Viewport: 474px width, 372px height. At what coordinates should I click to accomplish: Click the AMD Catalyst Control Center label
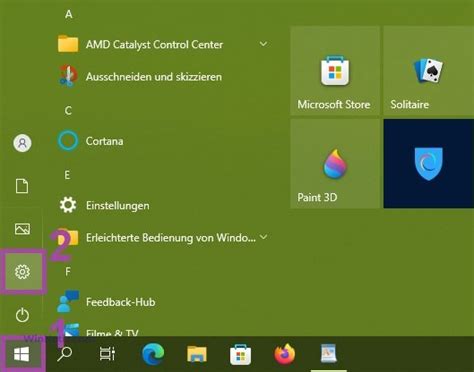coord(154,44)
